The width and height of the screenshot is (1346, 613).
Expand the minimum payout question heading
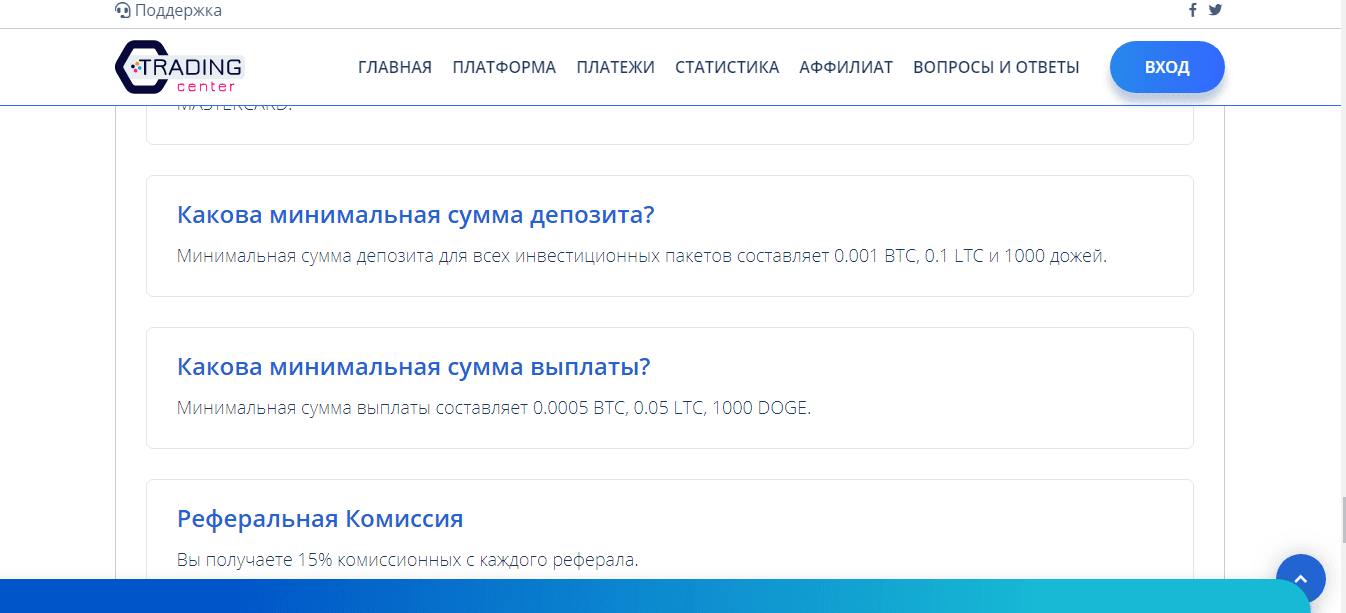413,367
